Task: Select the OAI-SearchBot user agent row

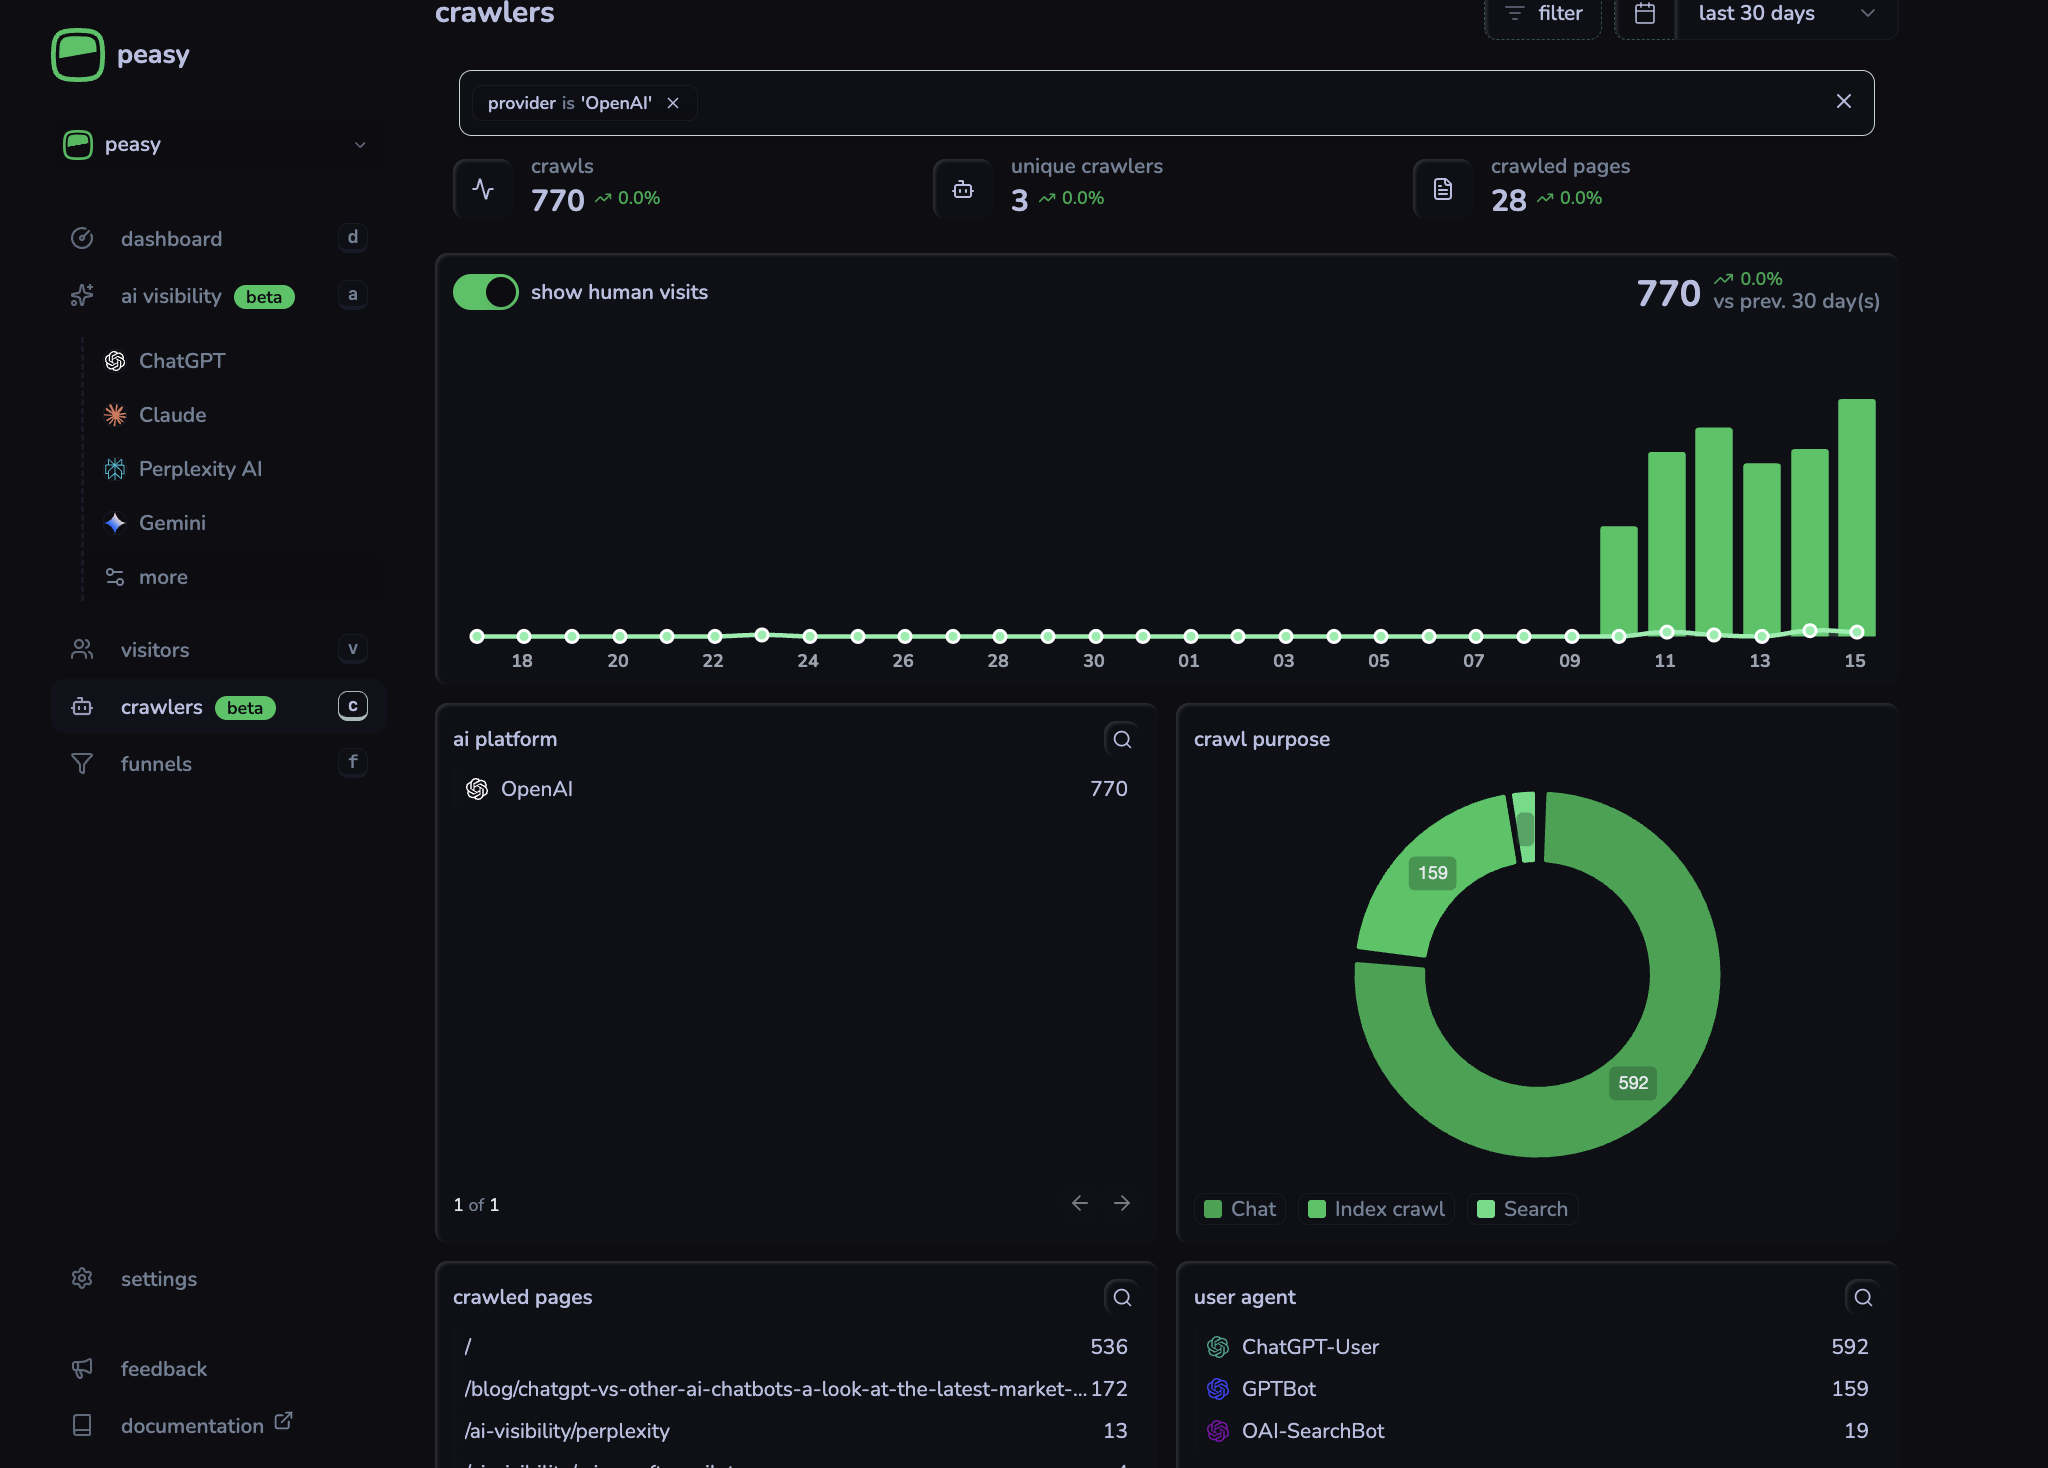Action: click(x=1537, y=1431)
